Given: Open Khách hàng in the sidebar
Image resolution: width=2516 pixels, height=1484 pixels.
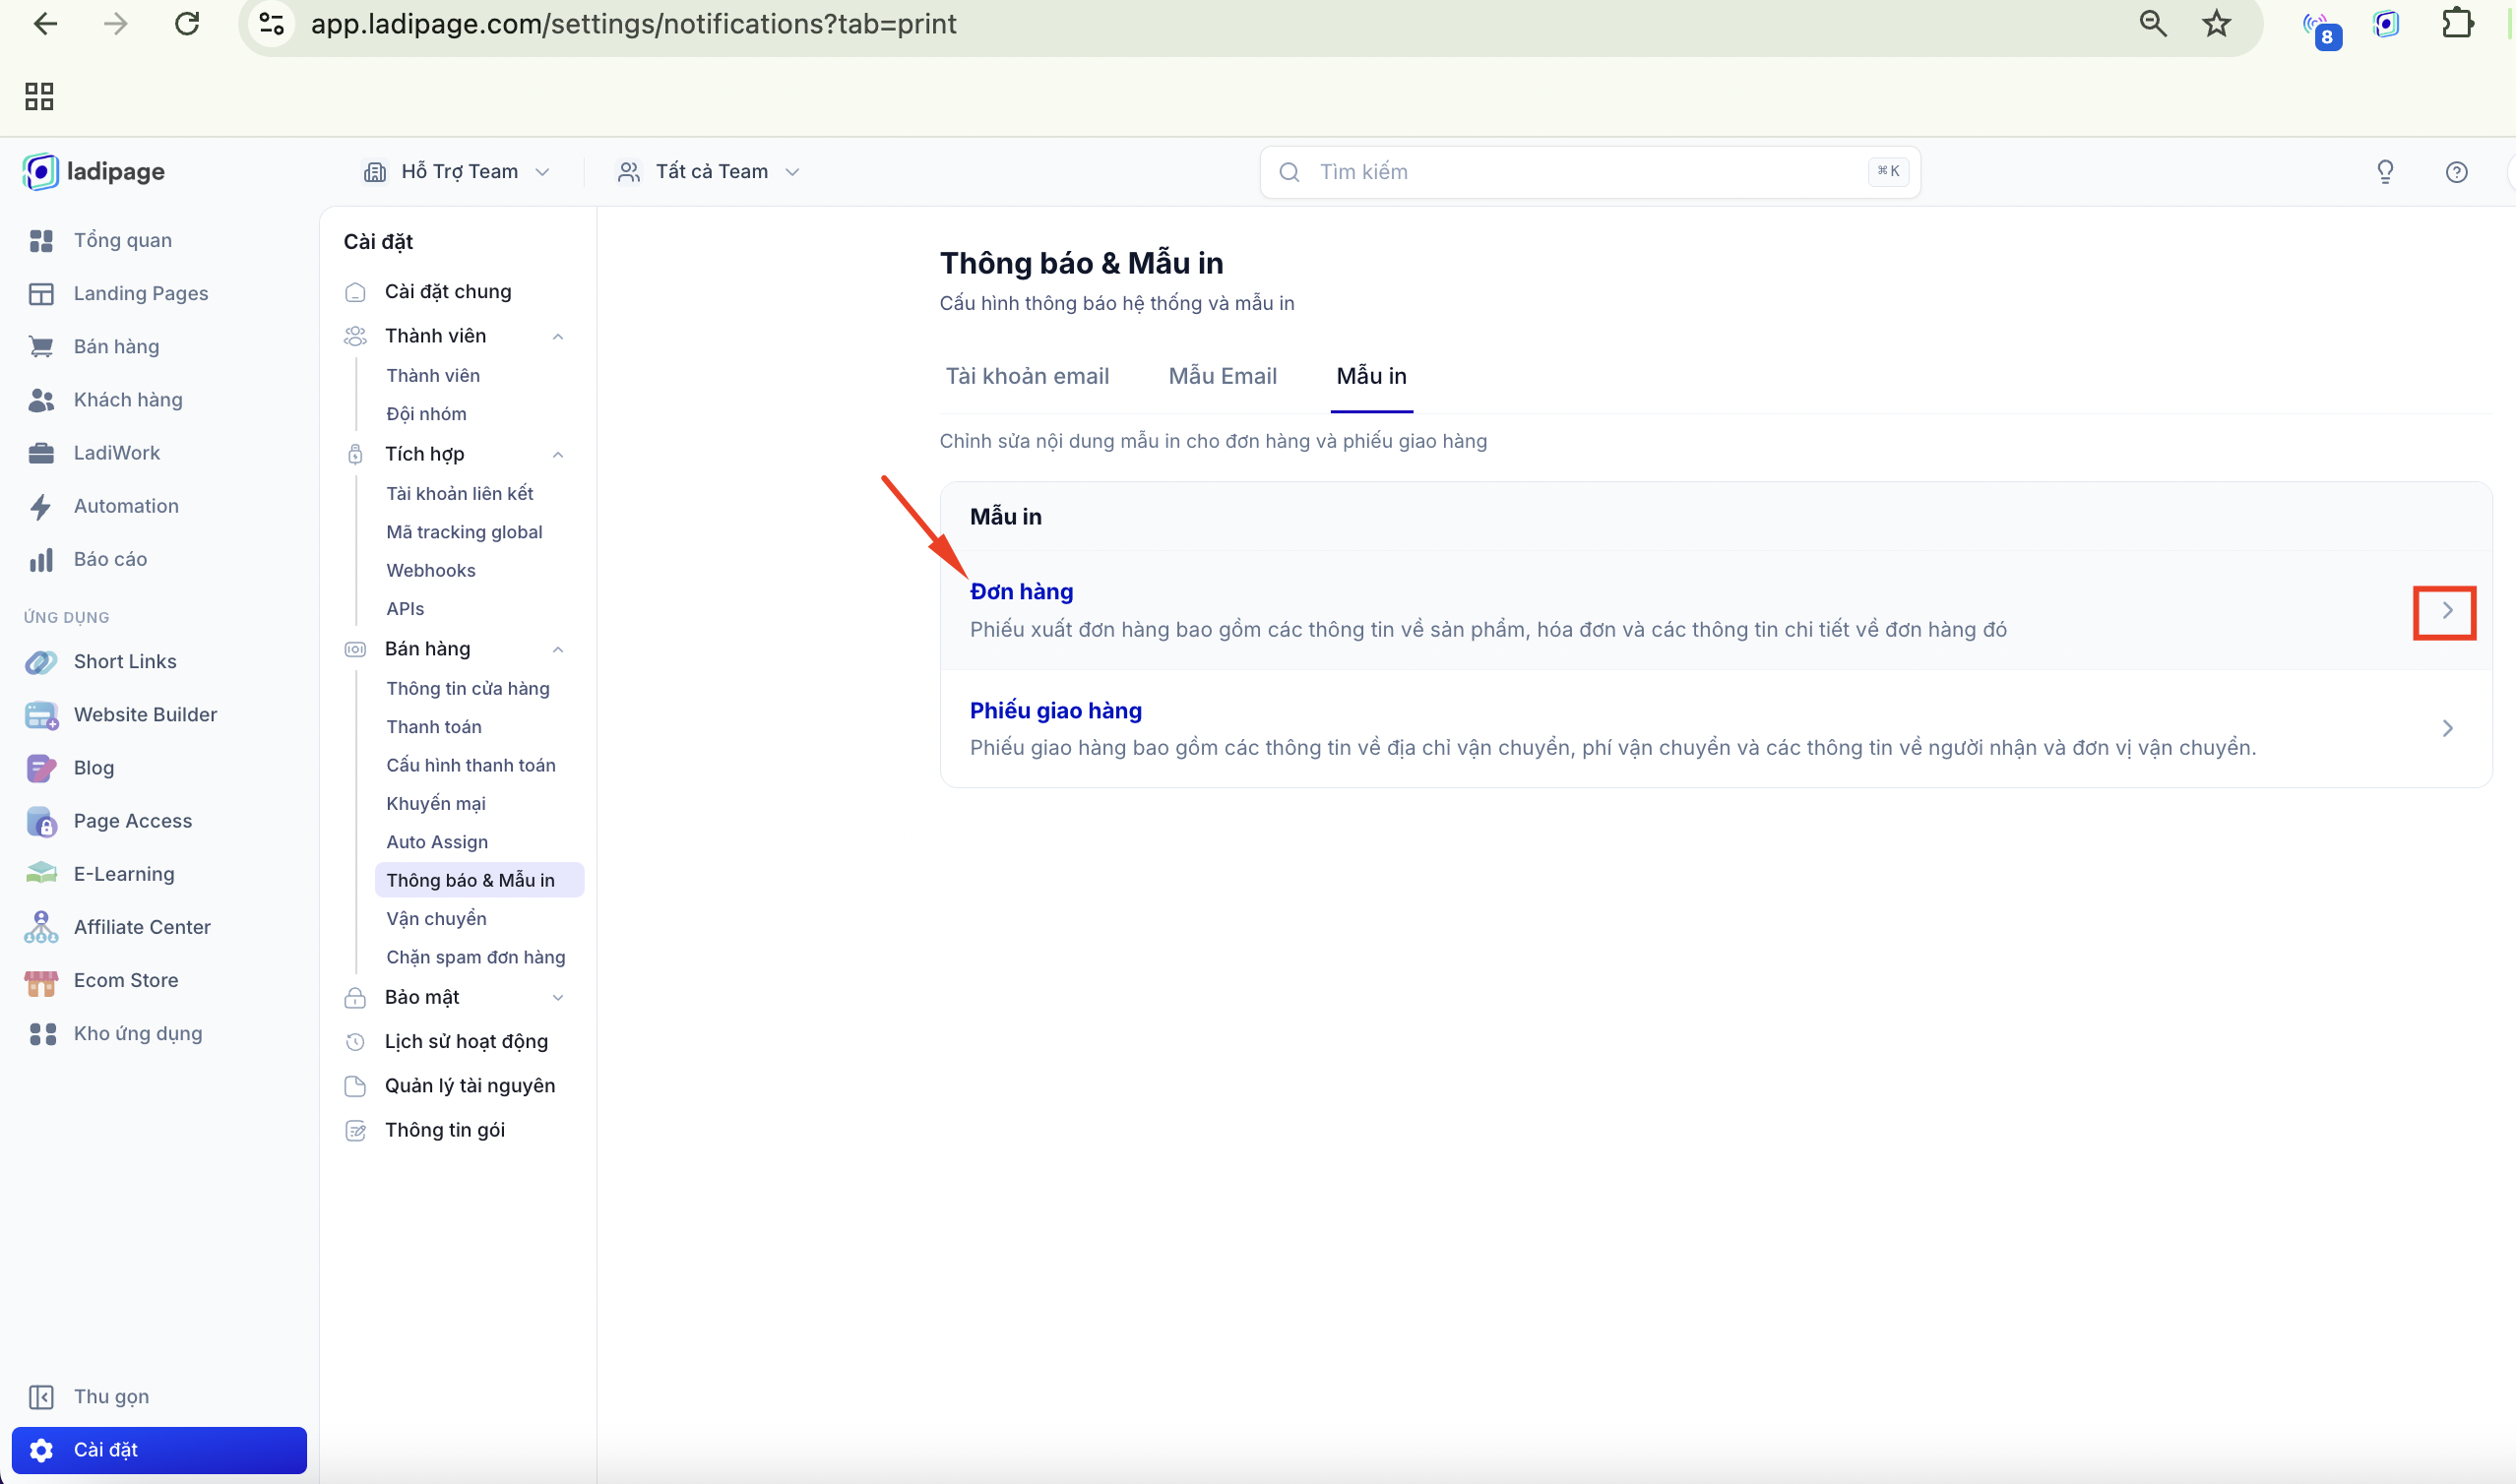Looking at the screenshot, I should click(128, 399).
